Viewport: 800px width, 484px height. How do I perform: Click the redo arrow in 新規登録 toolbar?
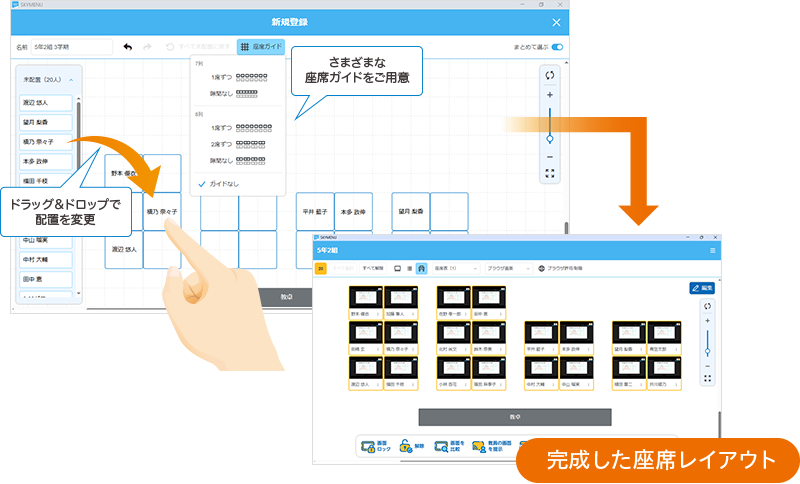147,47
